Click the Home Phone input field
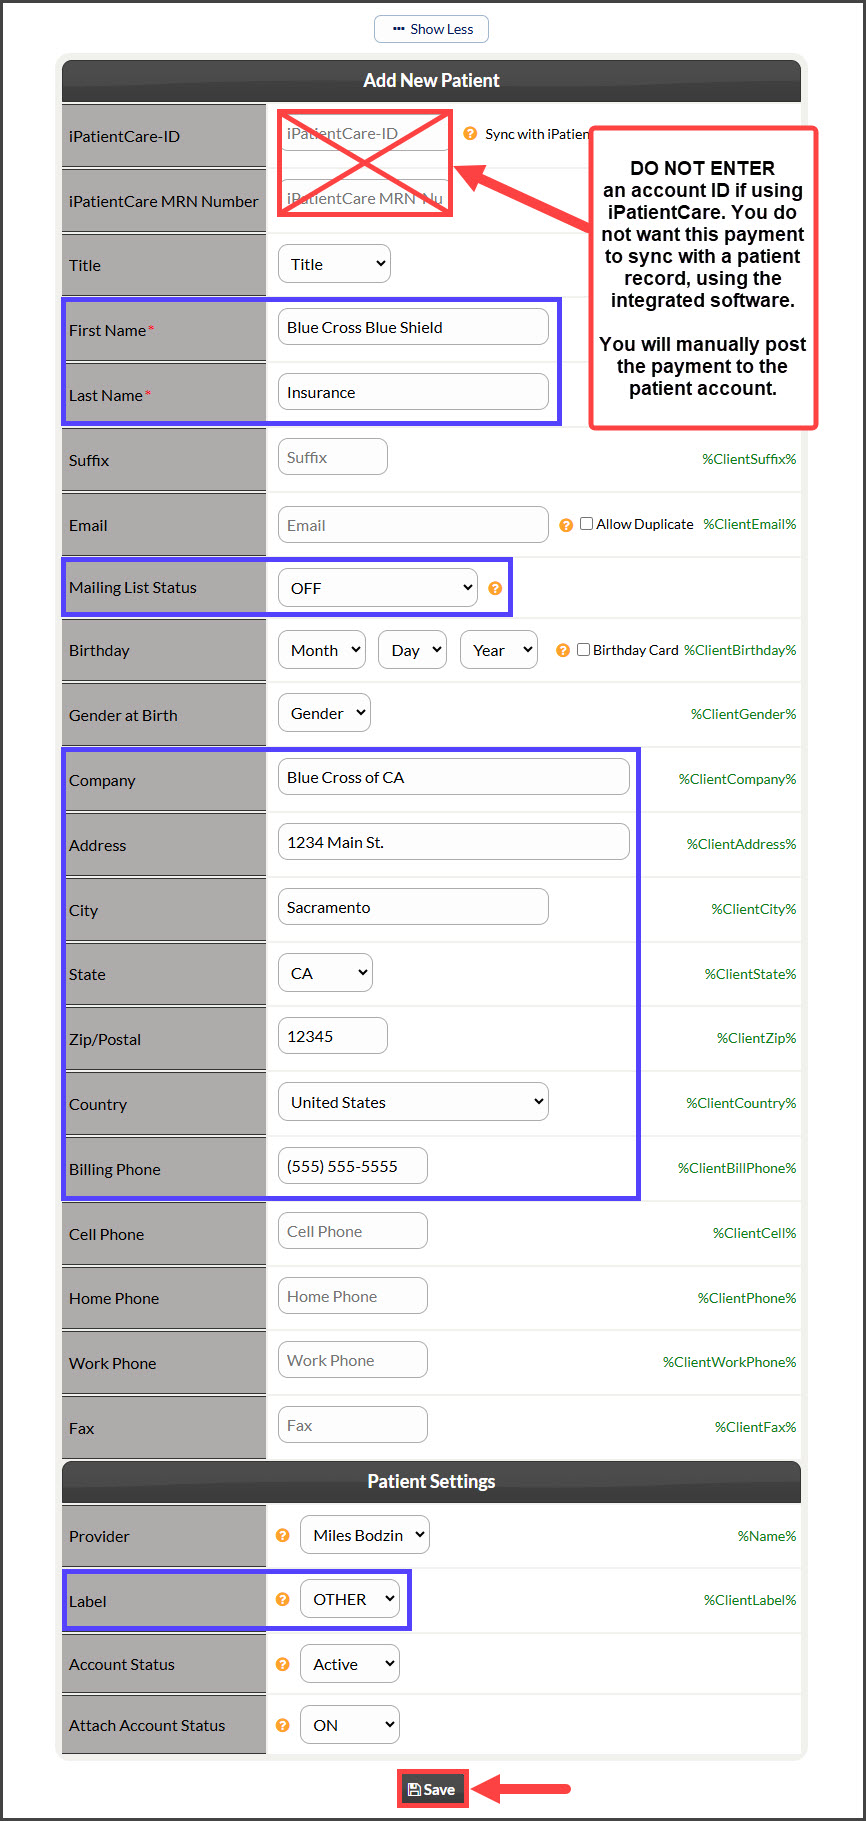Screen dimensions: 866x1821 click(x=353, y=1296)
